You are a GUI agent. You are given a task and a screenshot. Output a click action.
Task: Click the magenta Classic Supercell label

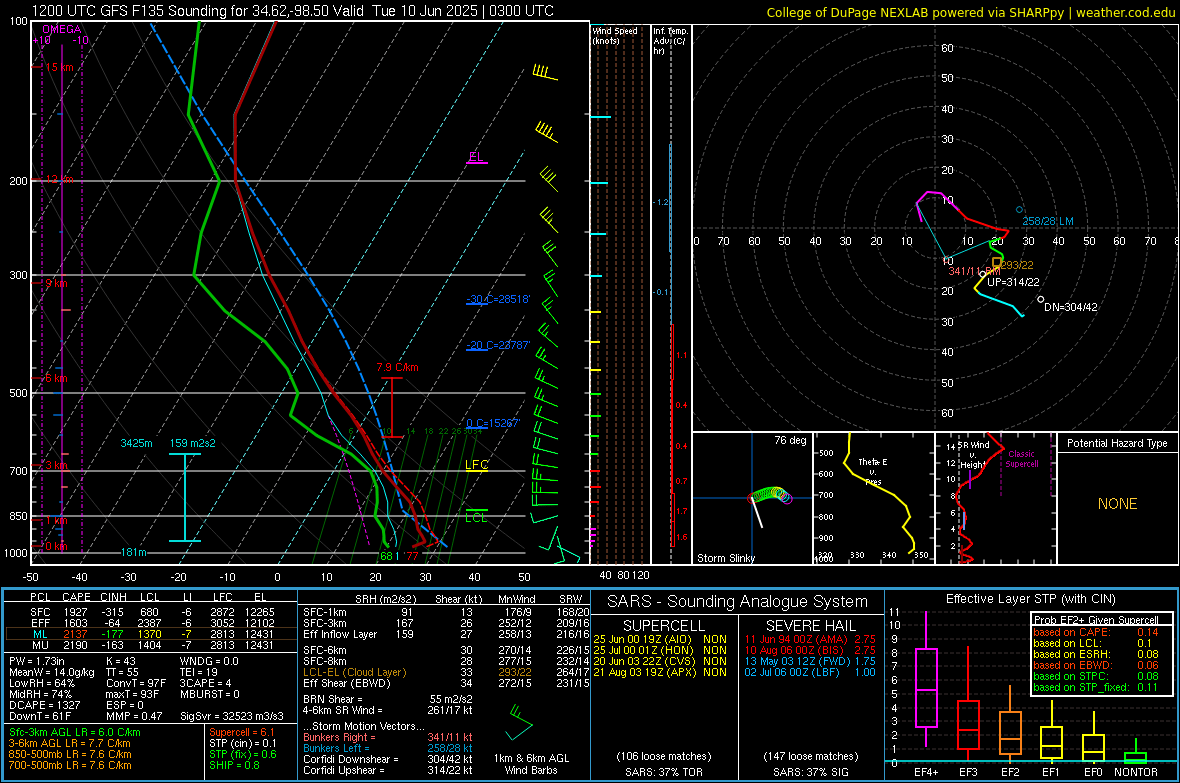point(1022,459)
